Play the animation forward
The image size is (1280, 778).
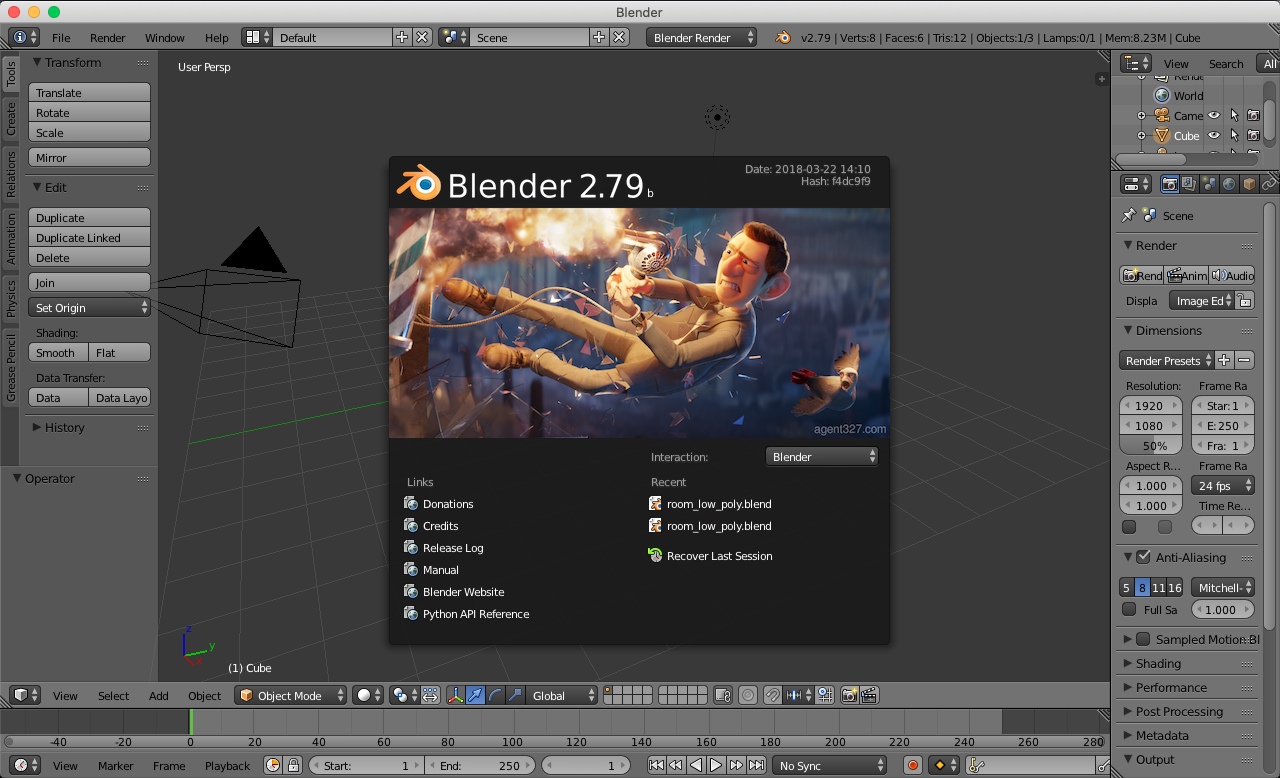[716, 765]
